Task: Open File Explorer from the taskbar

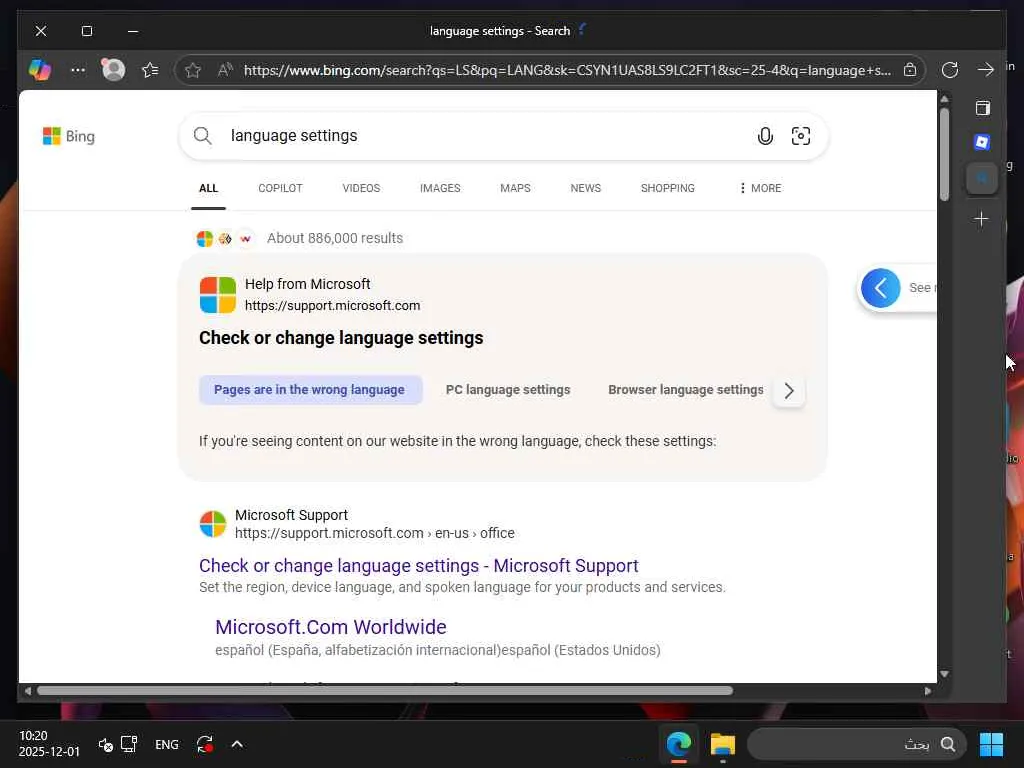Action: tap(722, 744)
